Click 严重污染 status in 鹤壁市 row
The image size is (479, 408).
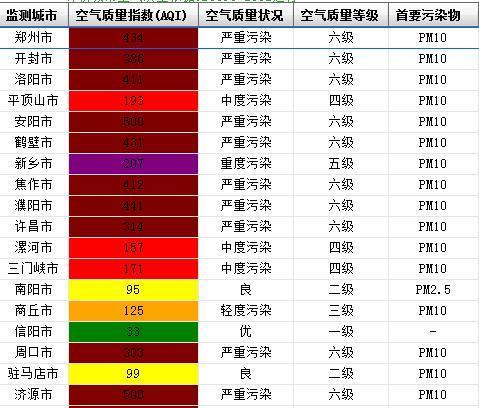coord(246,143)
